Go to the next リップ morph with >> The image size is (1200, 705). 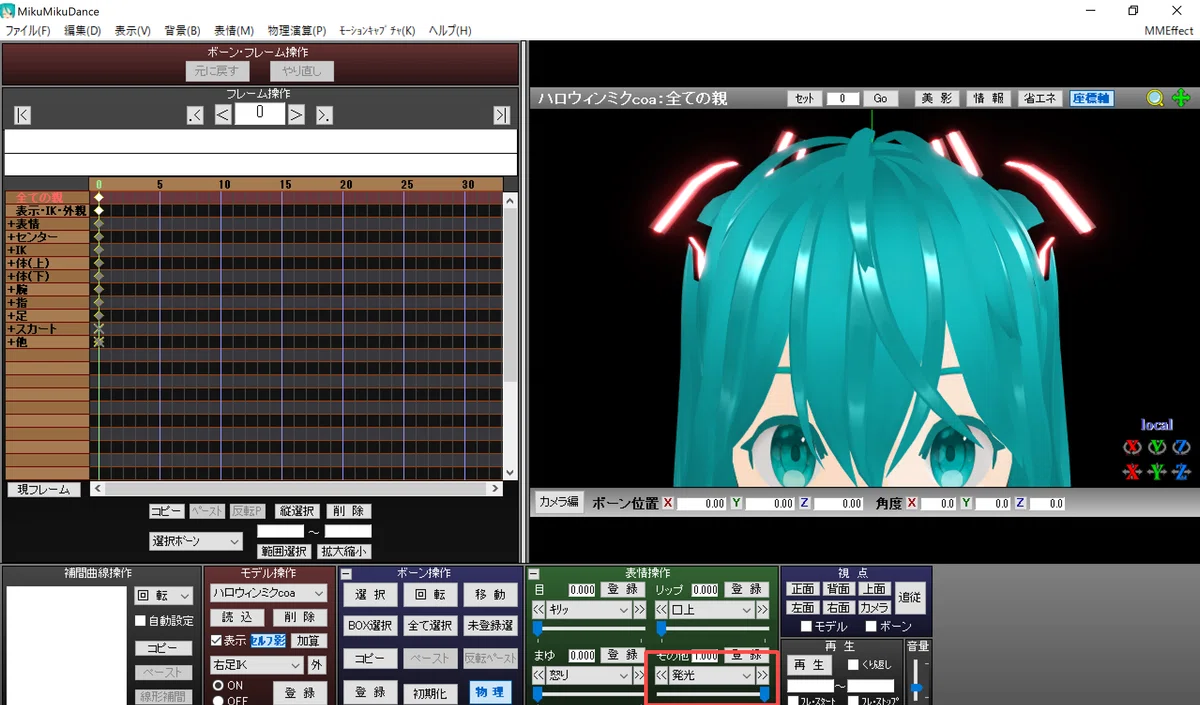(762, 609)
